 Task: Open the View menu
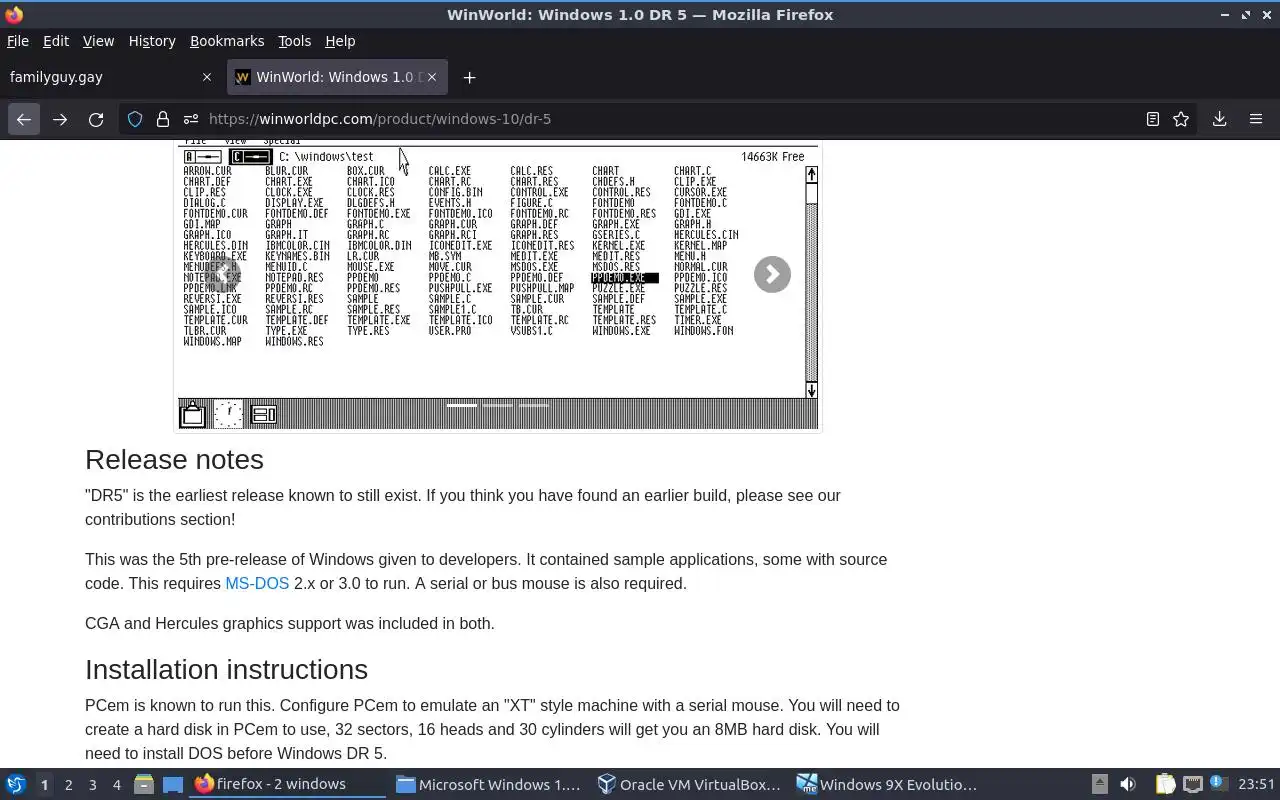point(98,41)
